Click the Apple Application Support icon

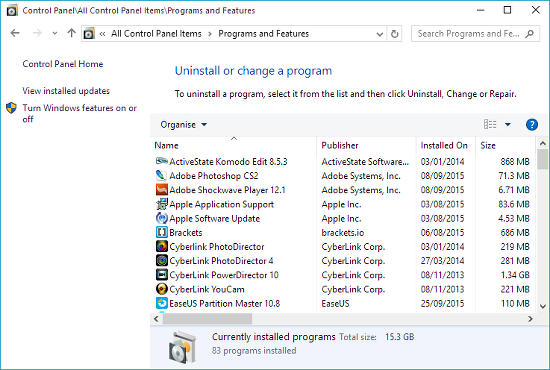click(162, 204)
